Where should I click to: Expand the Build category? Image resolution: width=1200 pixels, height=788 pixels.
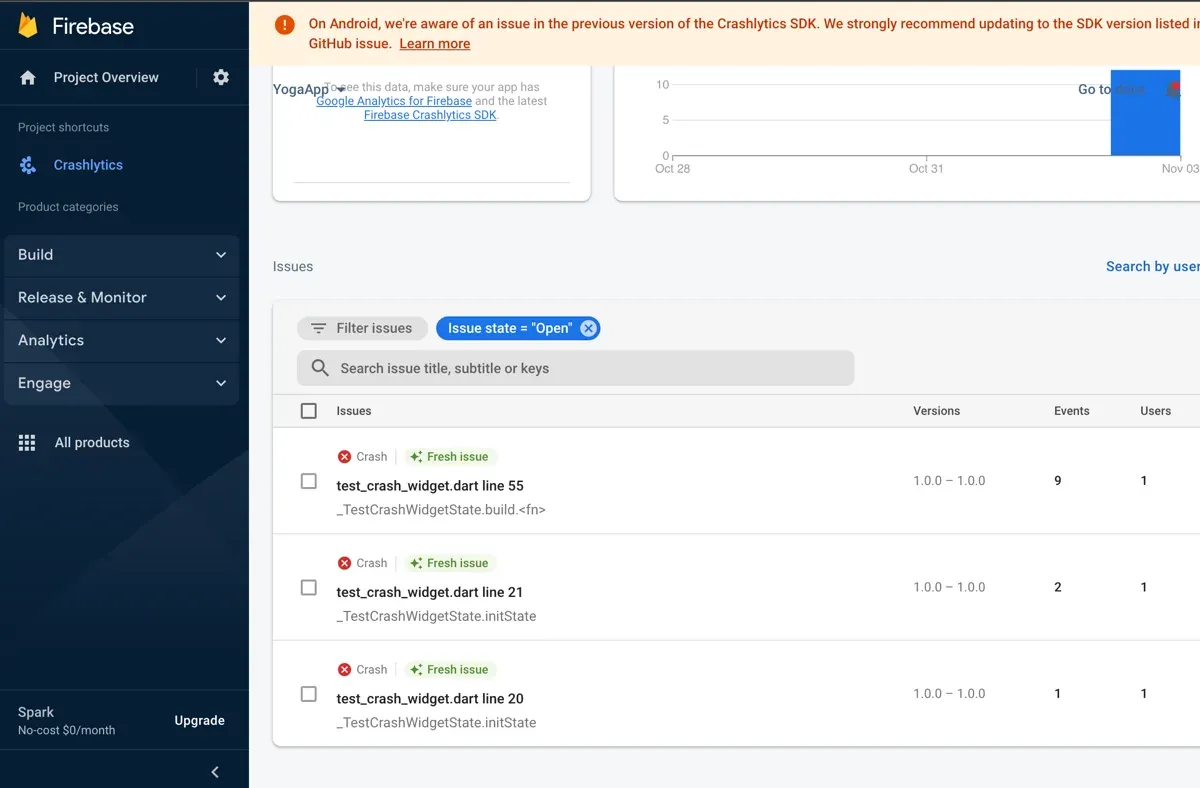click(122, 255)
